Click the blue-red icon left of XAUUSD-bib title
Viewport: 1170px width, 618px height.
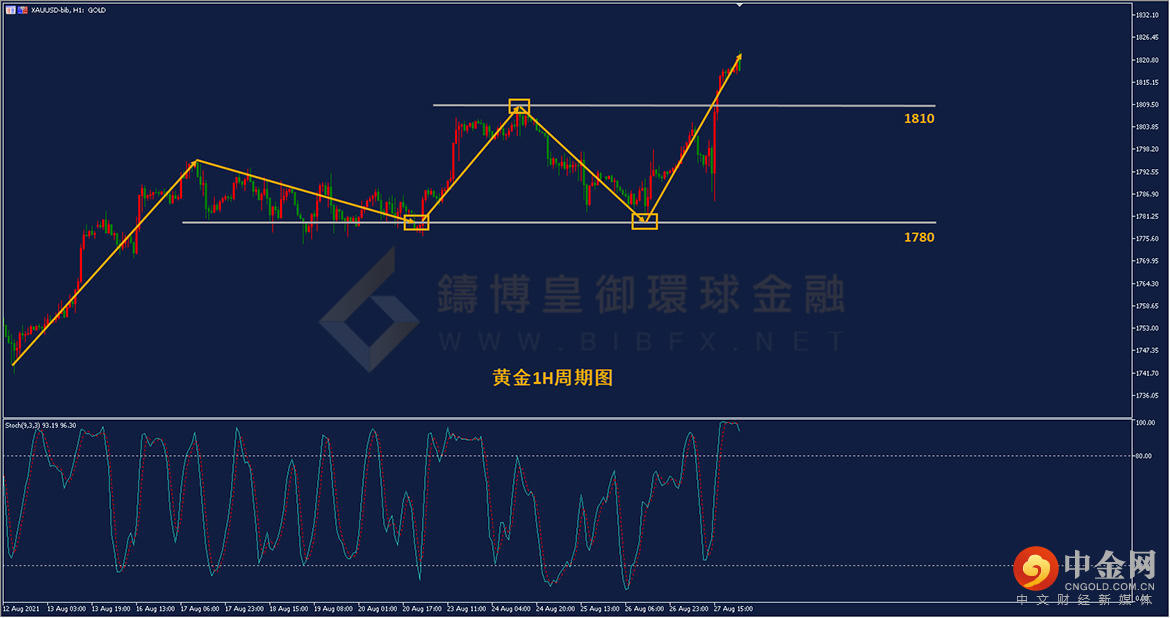(x=22, y=10)
